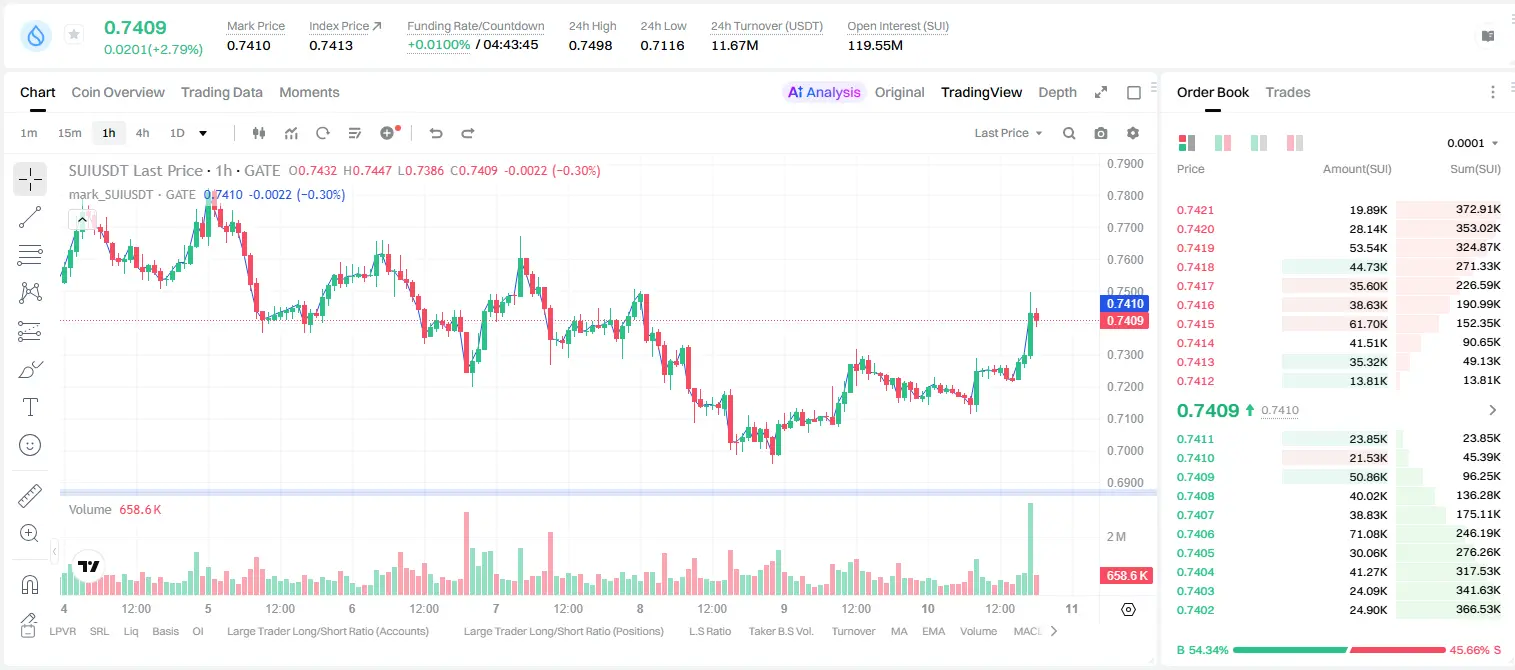The height and width of the screenshot is (670, 1515).
Task: Add SUI to favorites with star icon
Action: tap(74, 35)
